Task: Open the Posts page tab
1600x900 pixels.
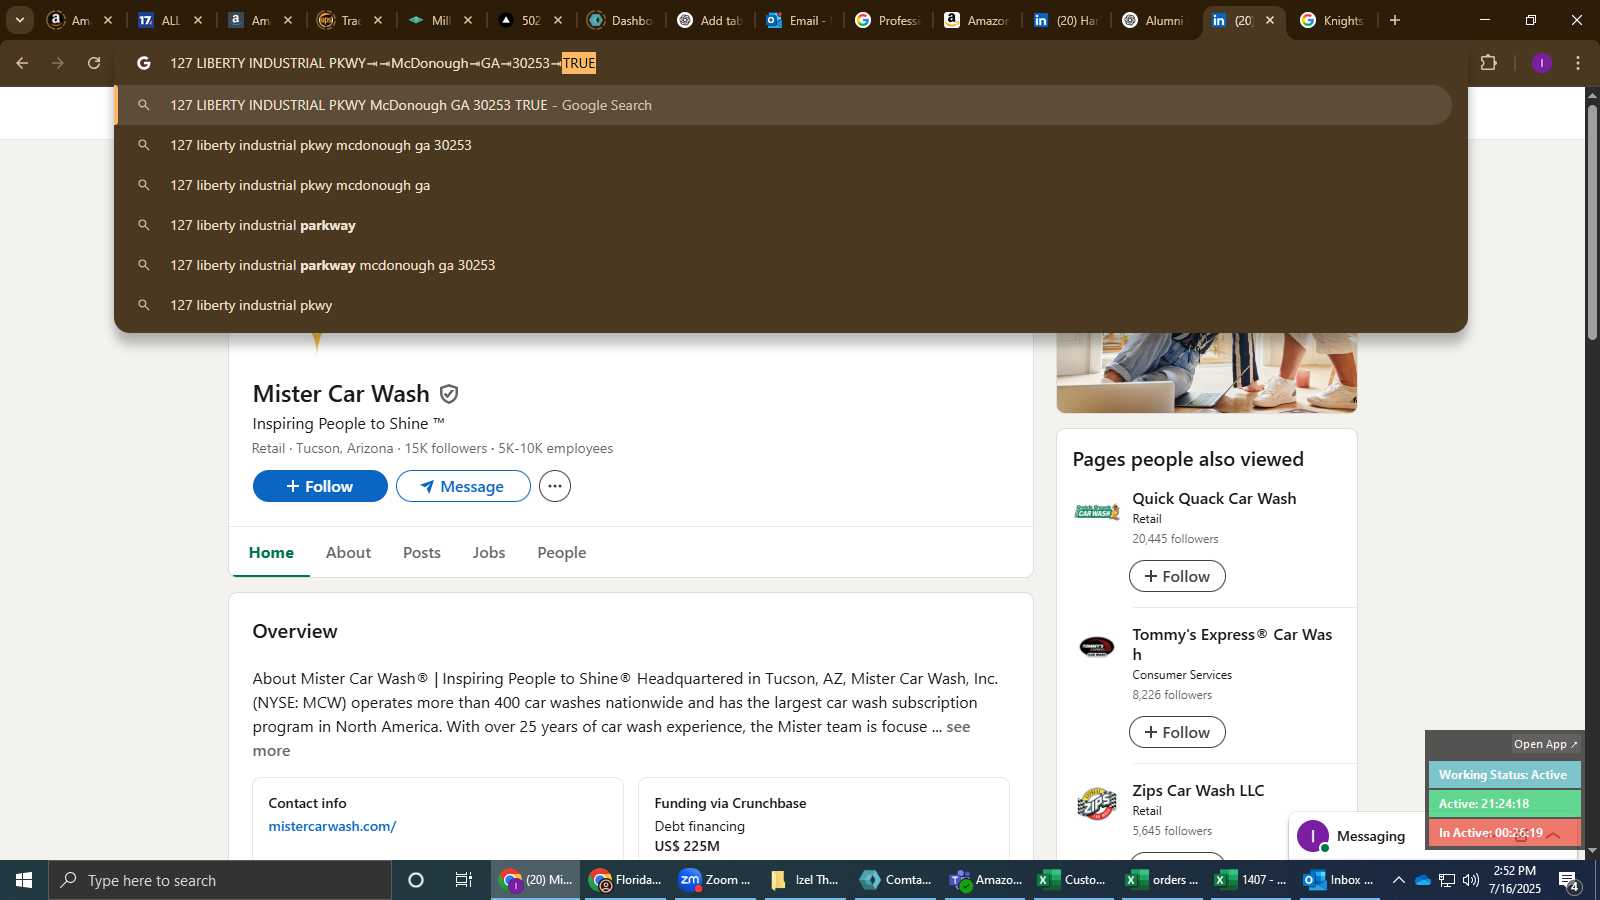Action: coord(422,552)
